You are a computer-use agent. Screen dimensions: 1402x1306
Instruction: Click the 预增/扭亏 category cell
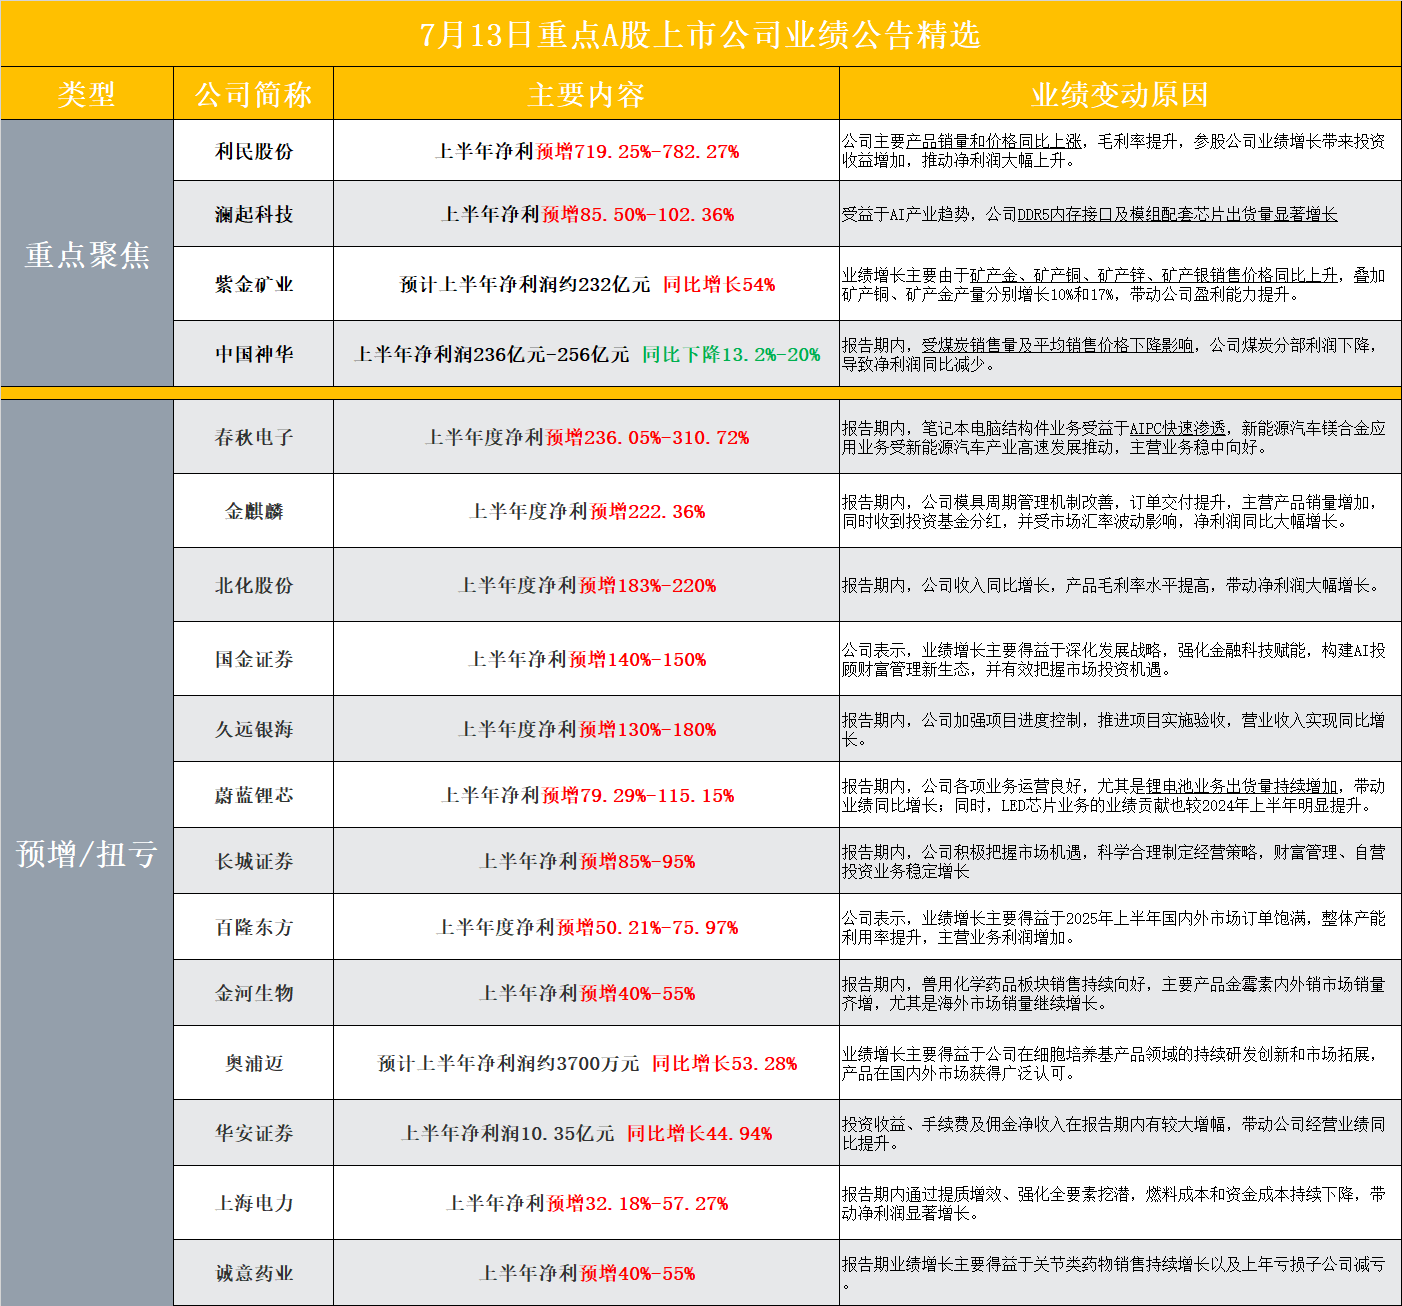[87, 853]
